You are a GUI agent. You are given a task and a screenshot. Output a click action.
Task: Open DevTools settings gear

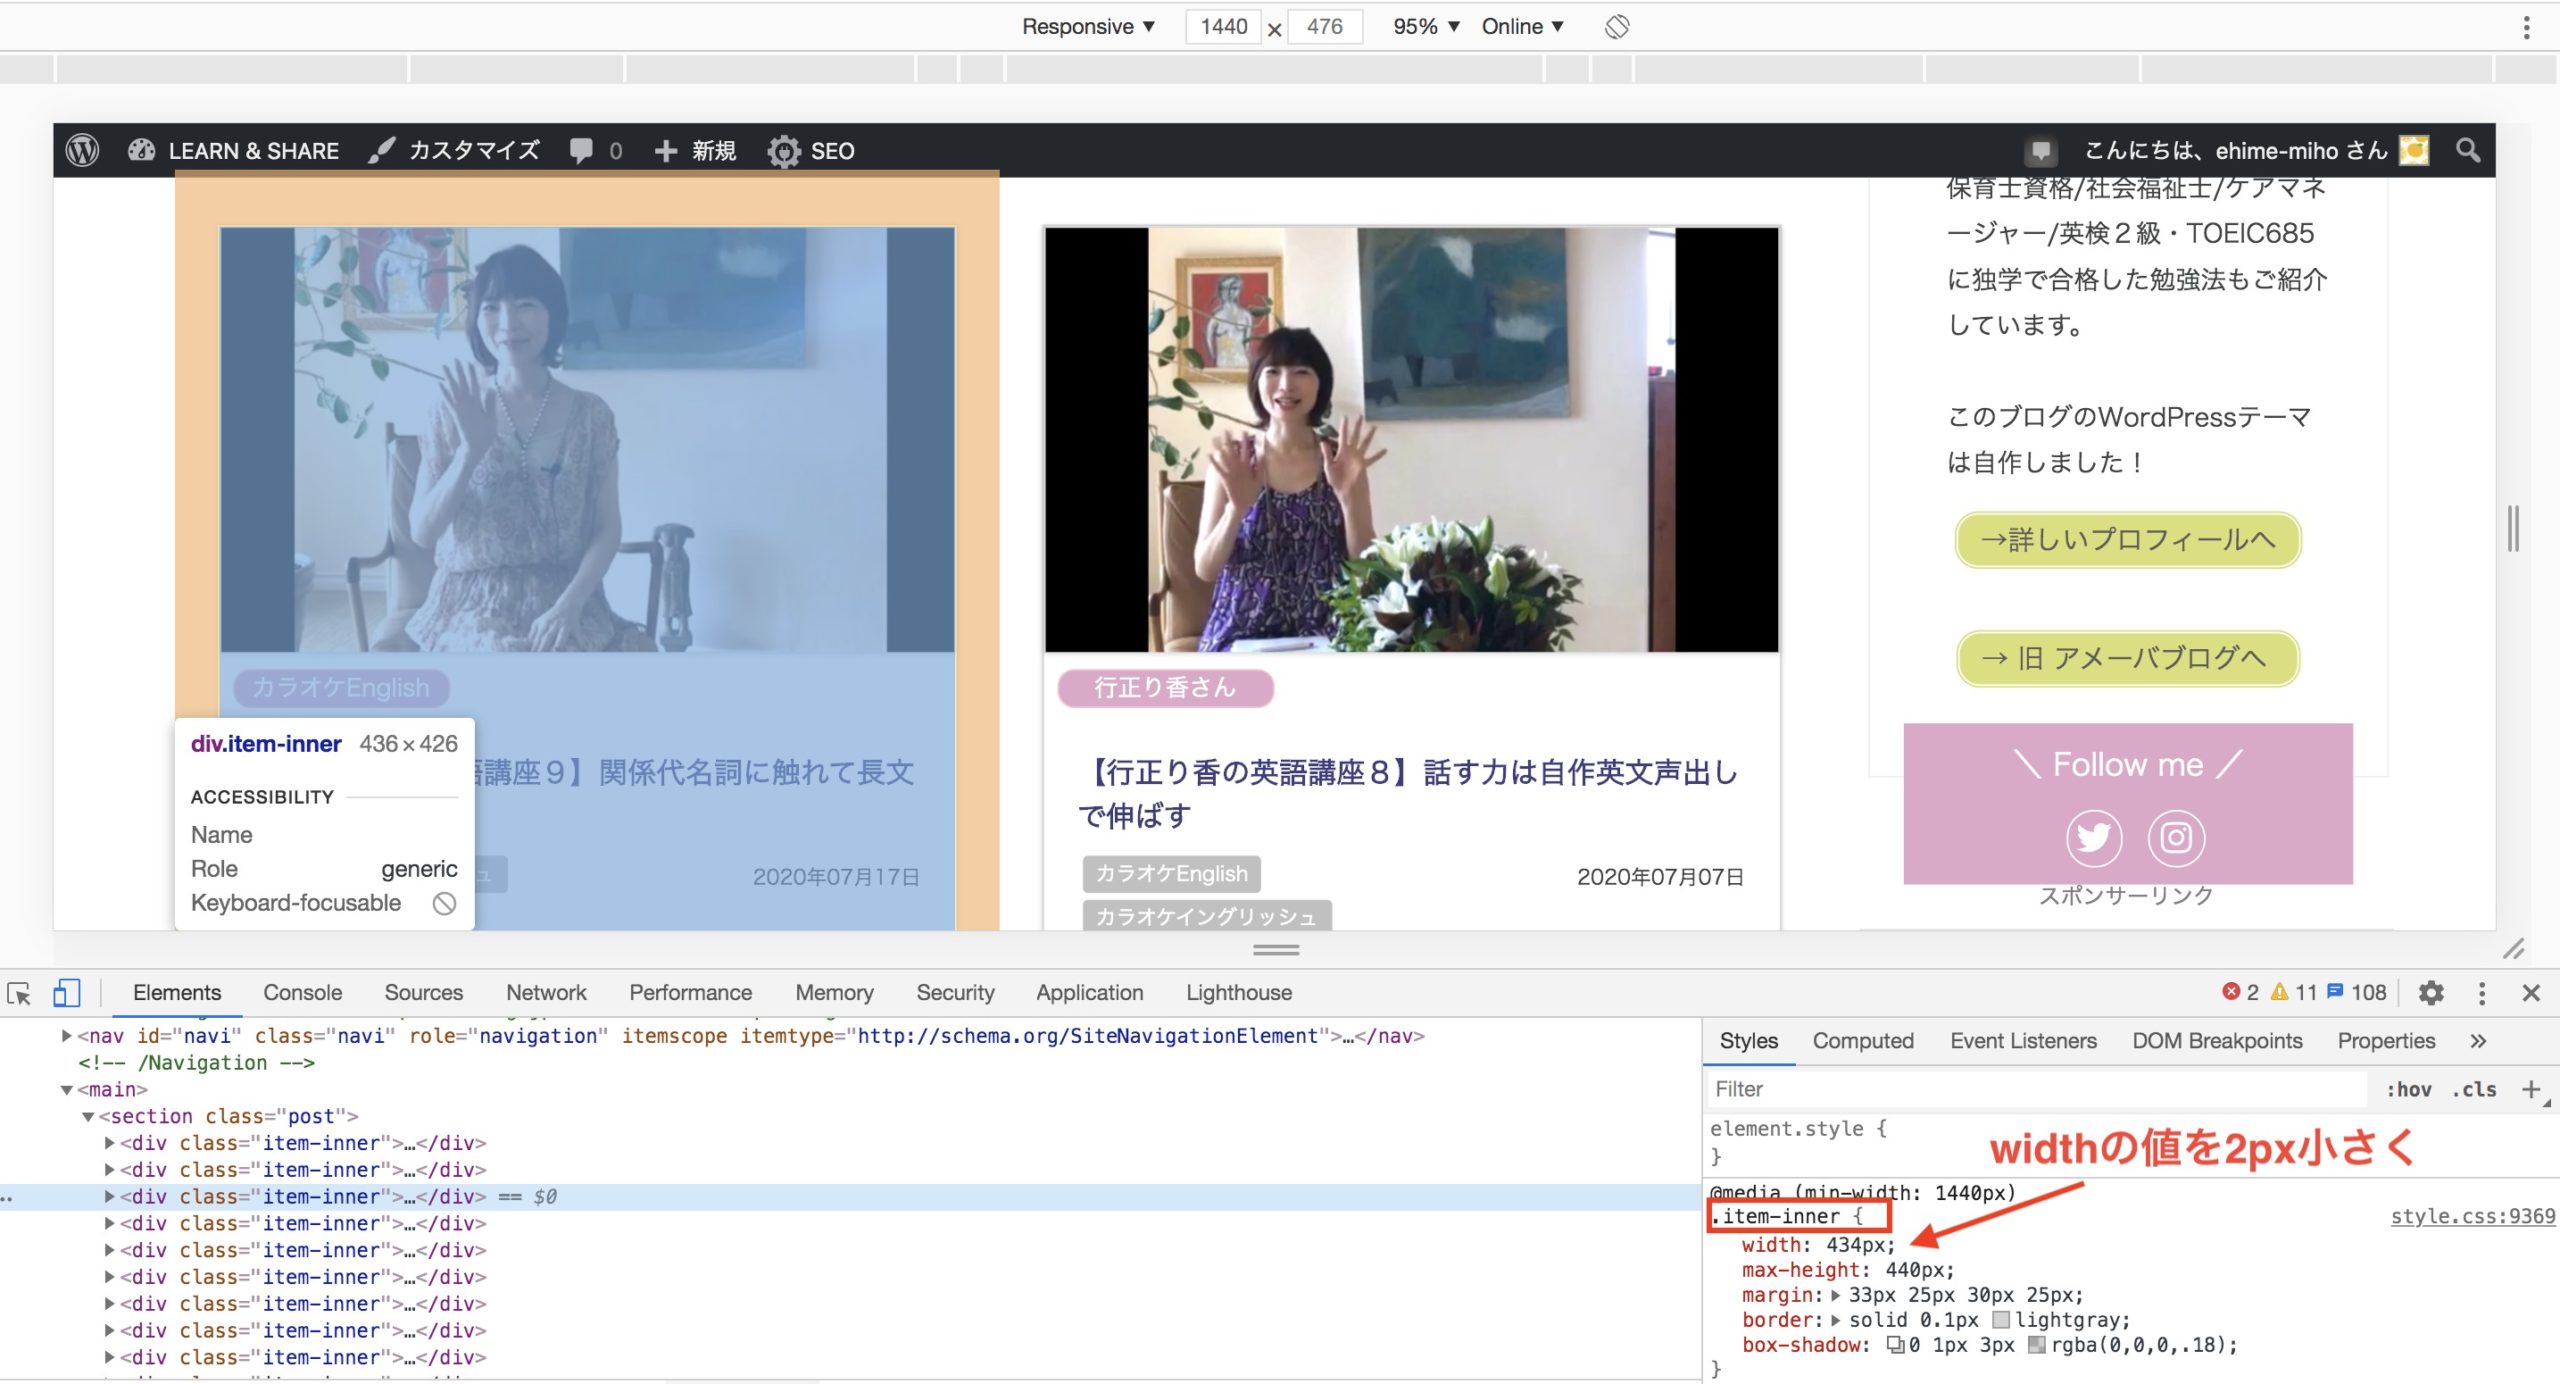click(2432, 993)
